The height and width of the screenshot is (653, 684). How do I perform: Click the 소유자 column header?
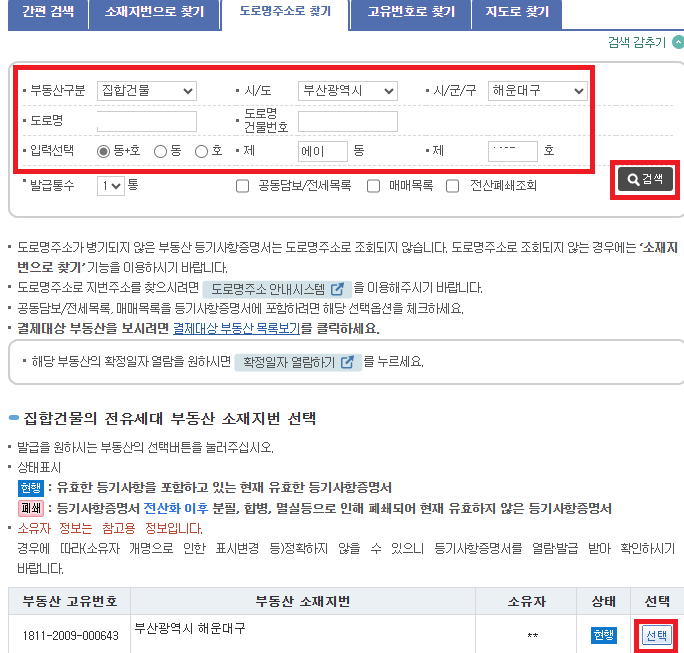[526, 602]
